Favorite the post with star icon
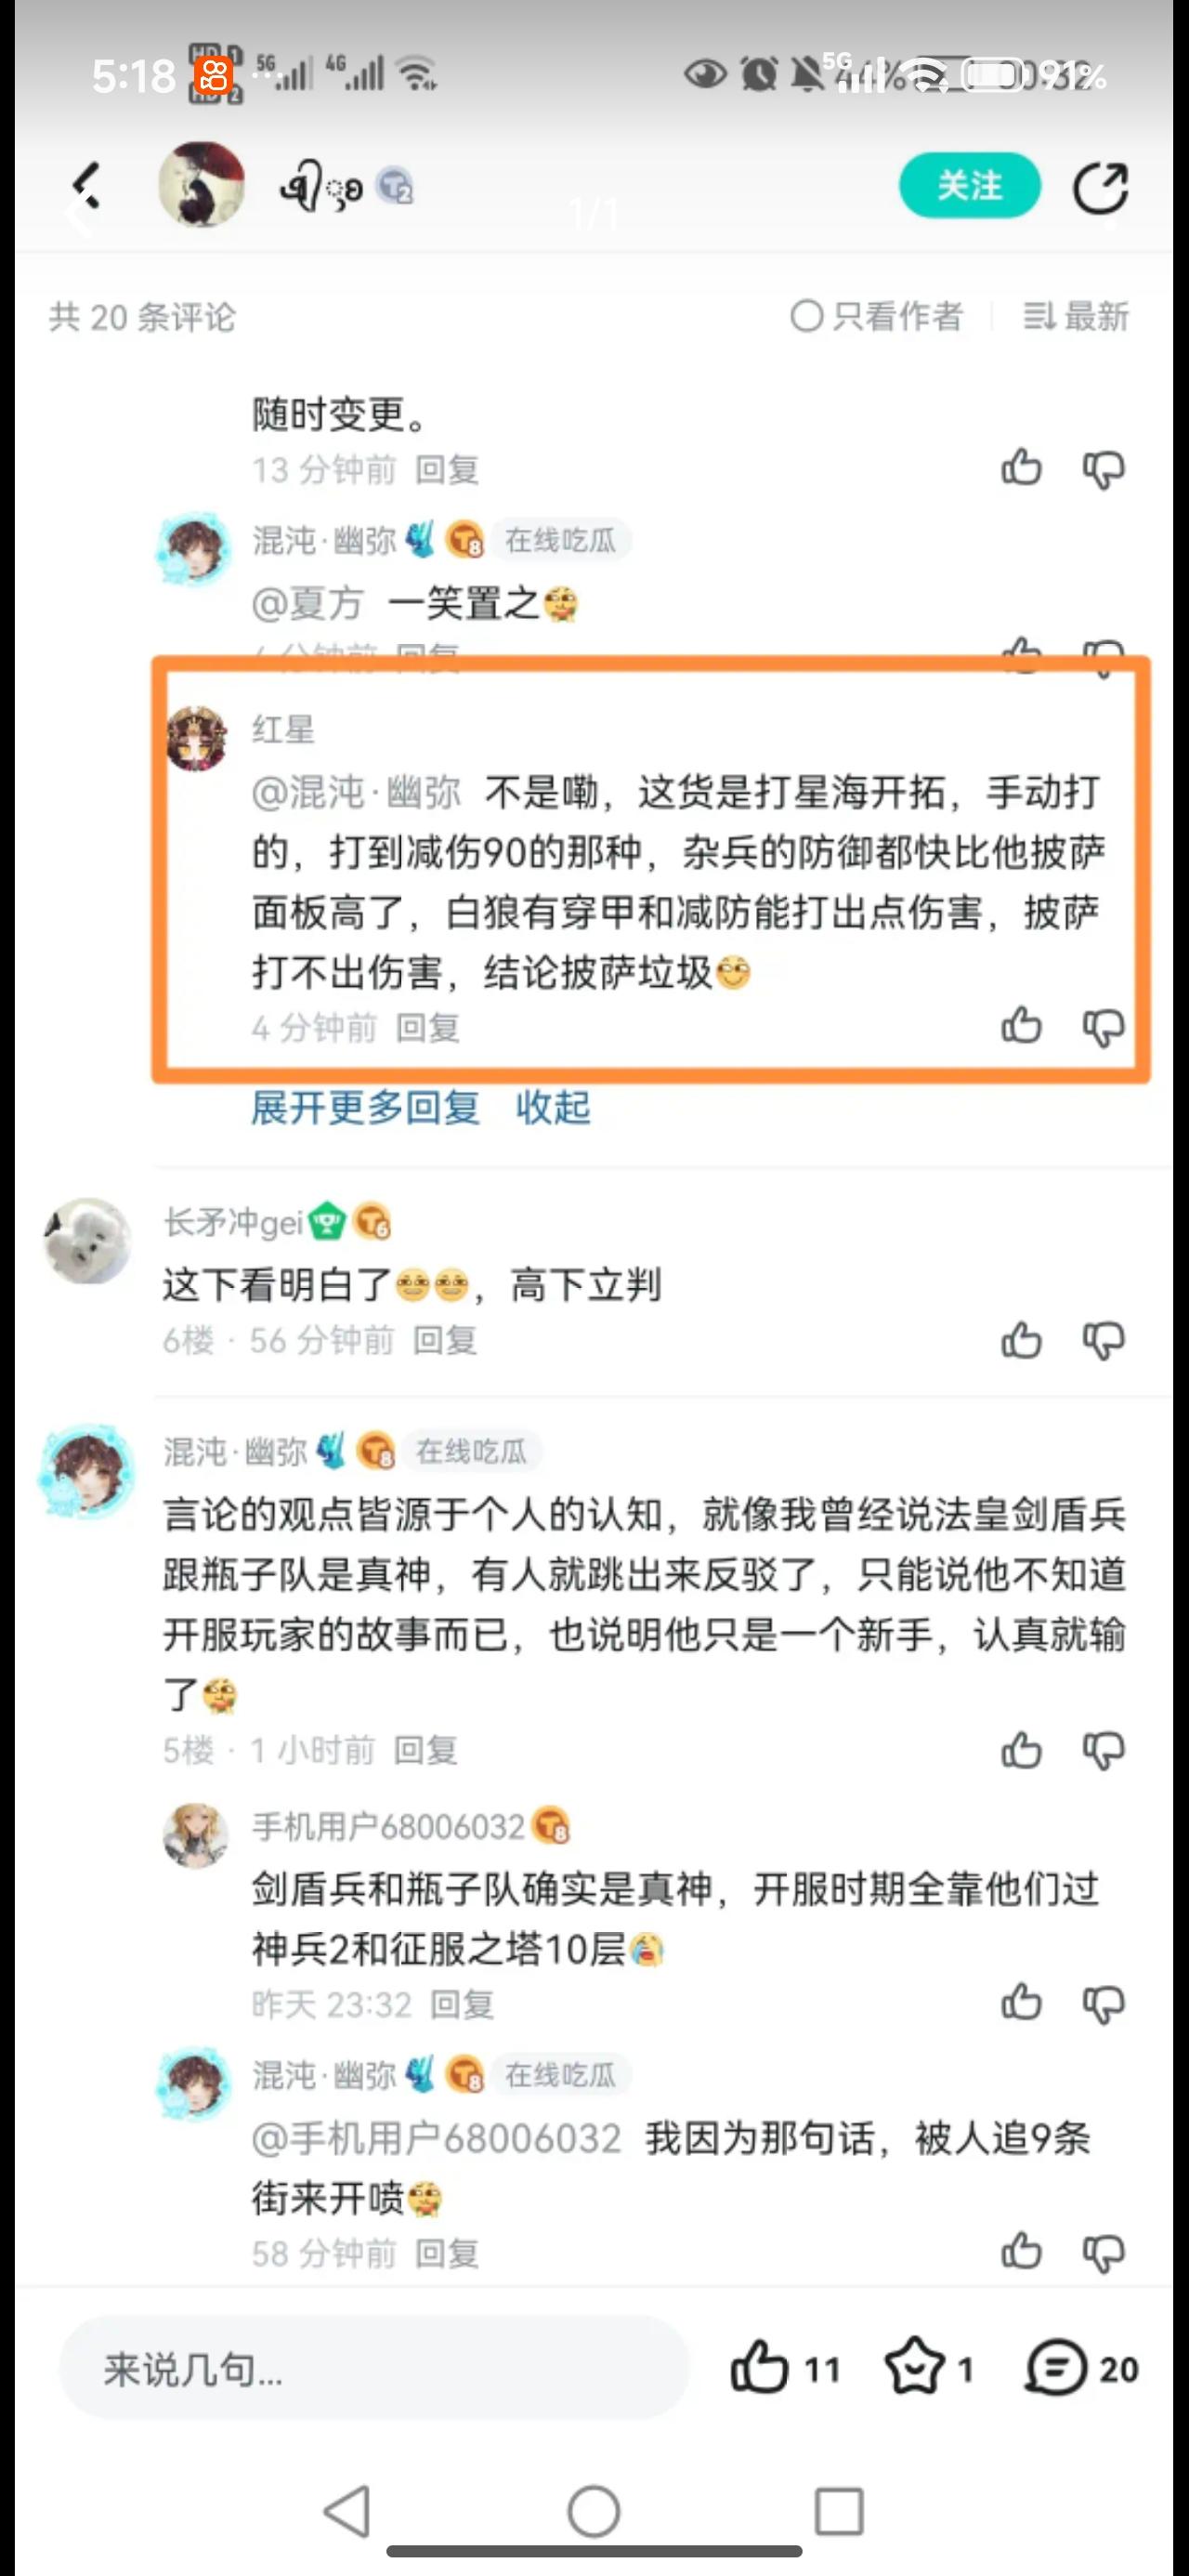1189x2576 pixels. coord(928,2368)
